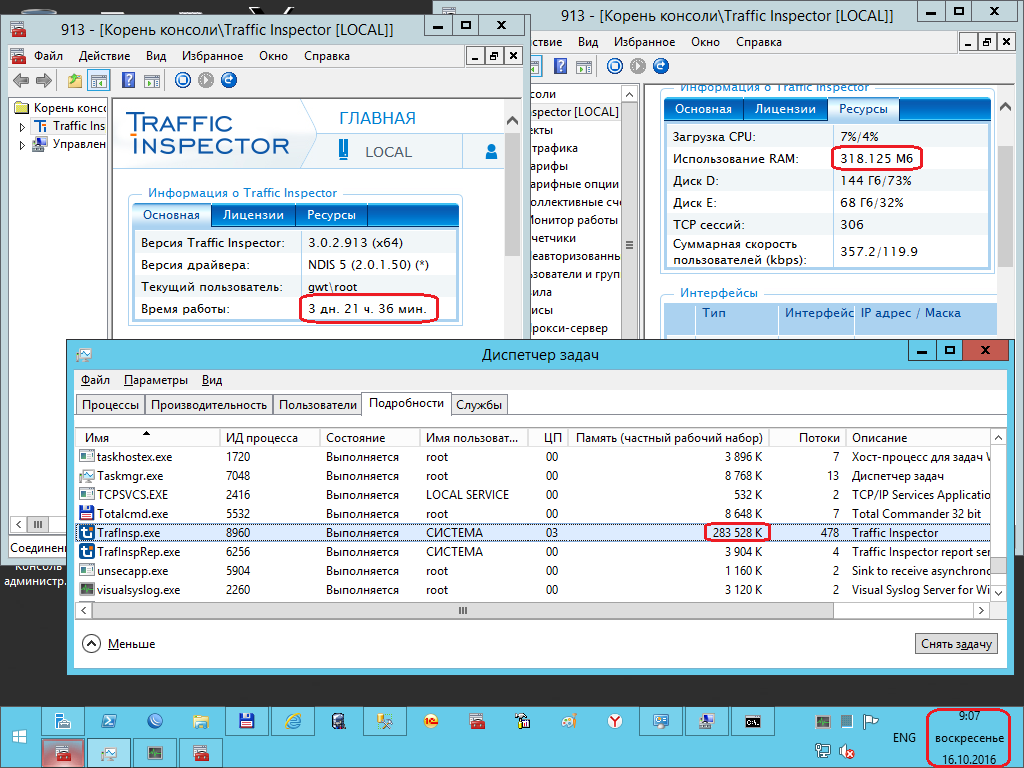
Task: Open the Help icon in ГЛАВНАЯ window toolbar
Action: tap(129, 80)
